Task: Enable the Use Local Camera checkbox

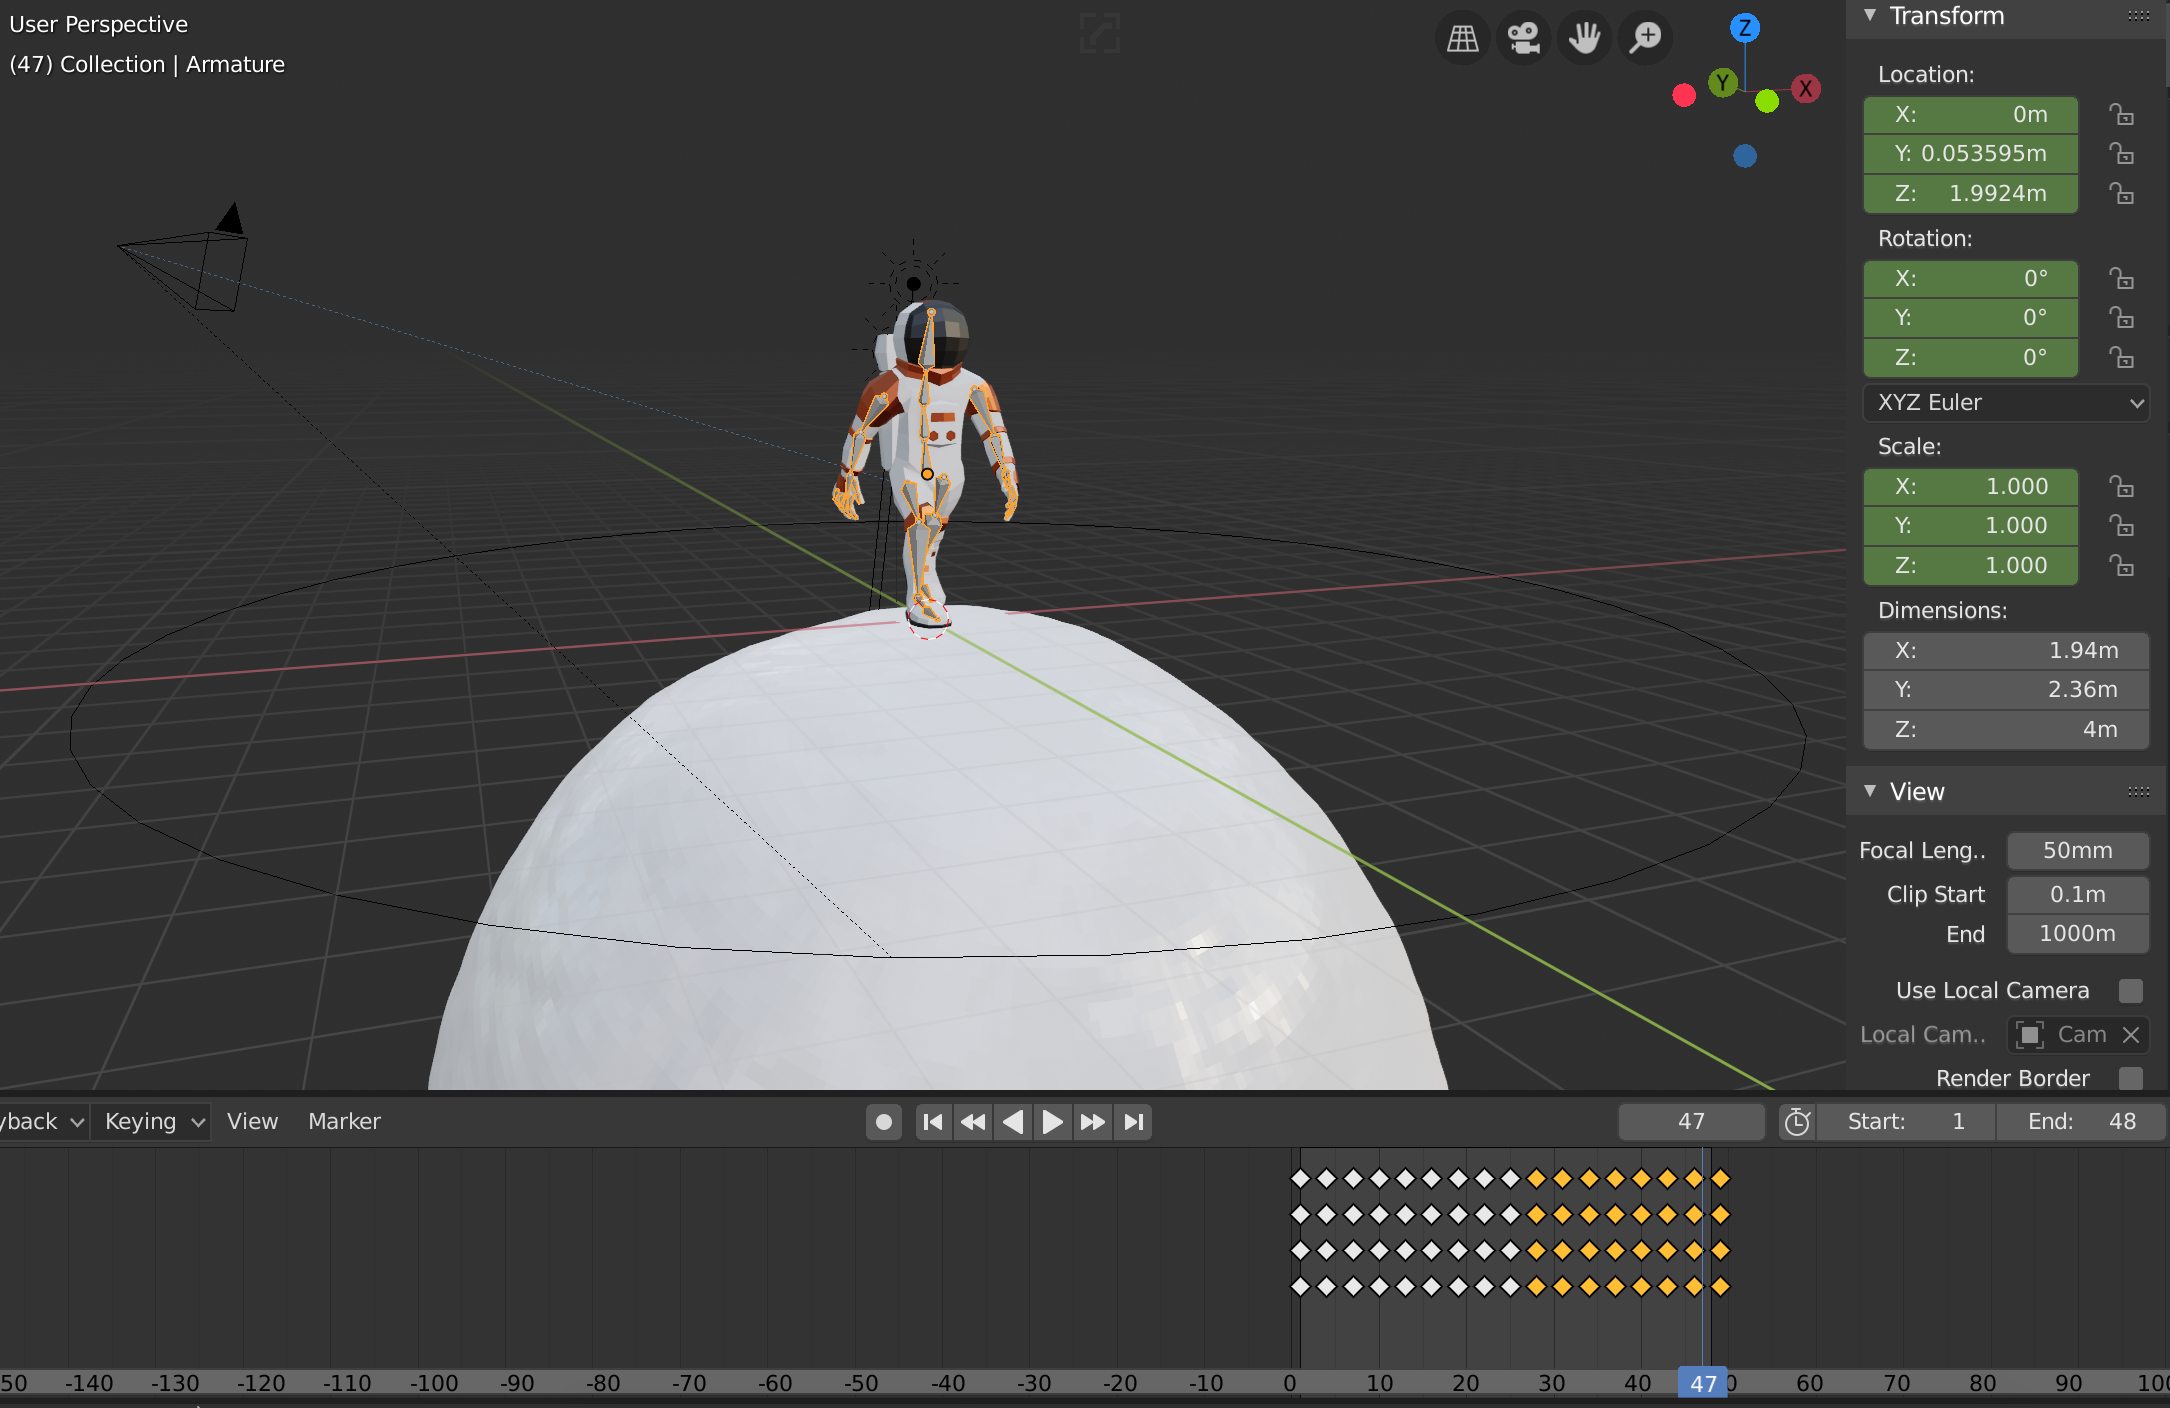Action: (2130, 991)
